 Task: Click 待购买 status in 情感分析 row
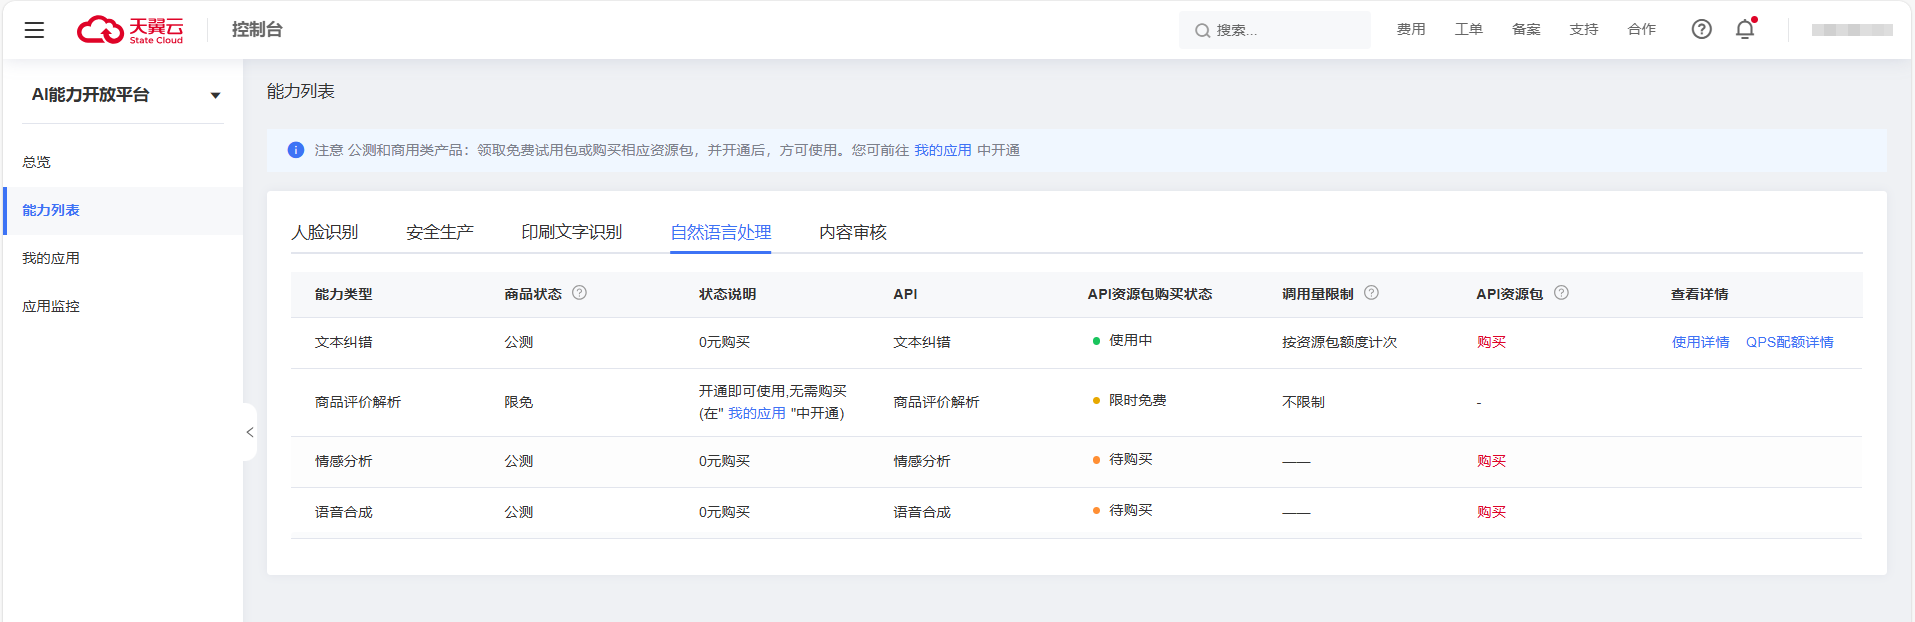point(1130,459)
